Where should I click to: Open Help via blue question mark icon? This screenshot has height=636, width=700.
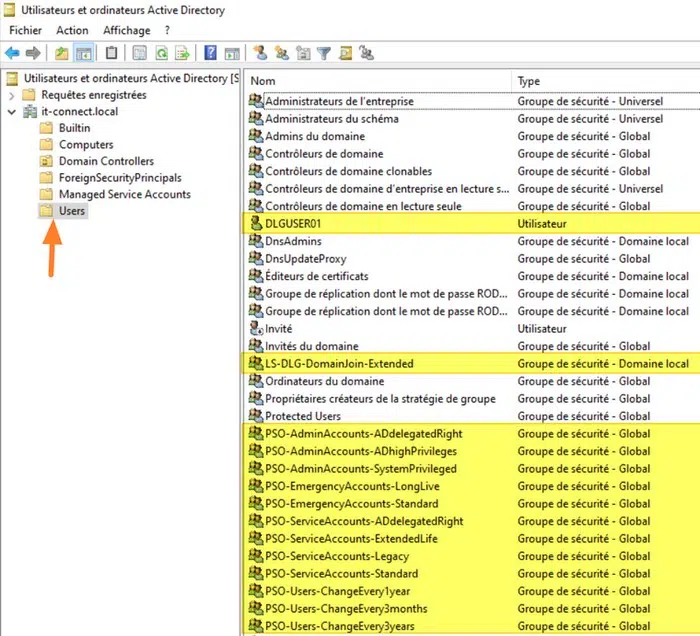[211, 53]
